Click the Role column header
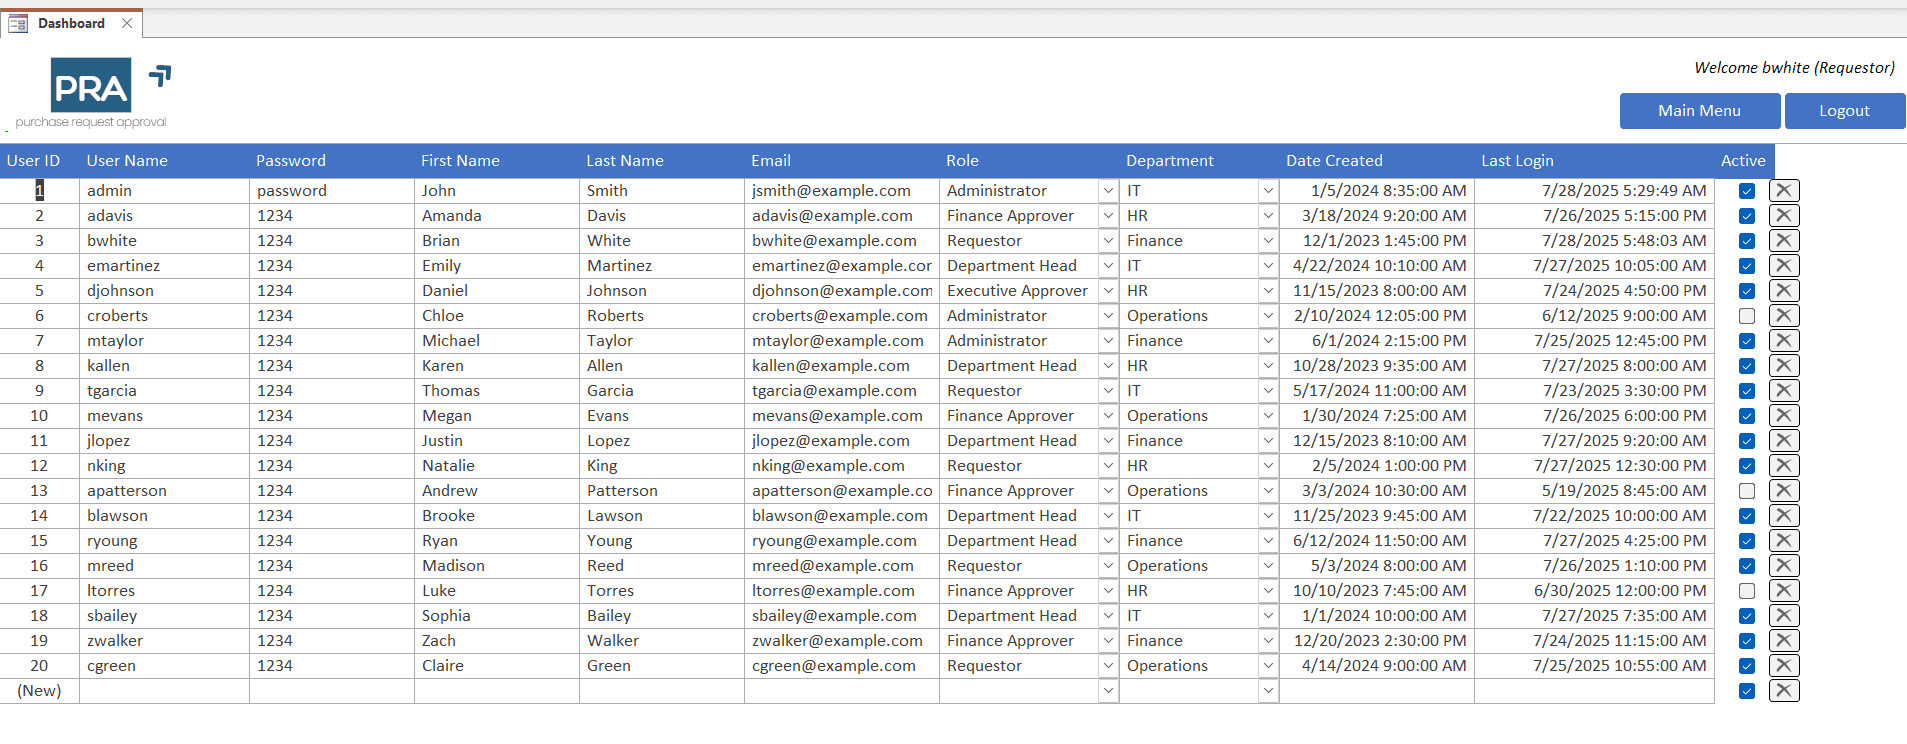The height and width of the screenshot is (744, 1907). click(962, 160)
